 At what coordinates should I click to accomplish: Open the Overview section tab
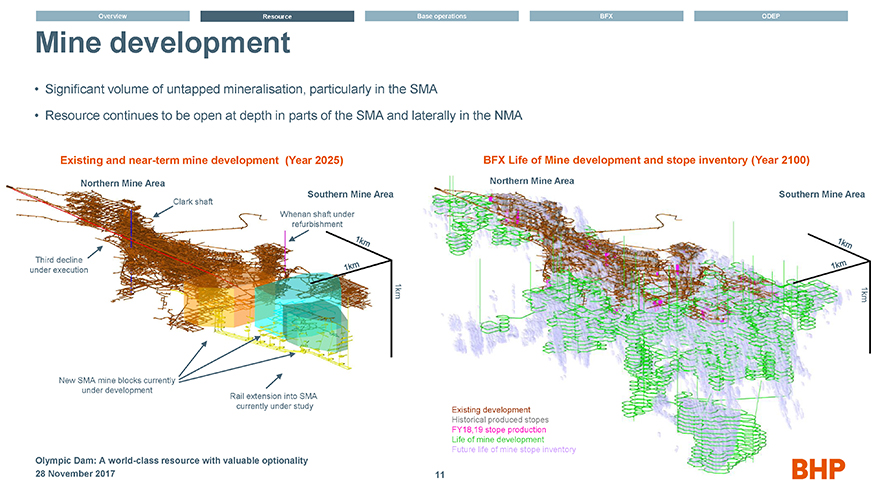click(x=112, y=16)
